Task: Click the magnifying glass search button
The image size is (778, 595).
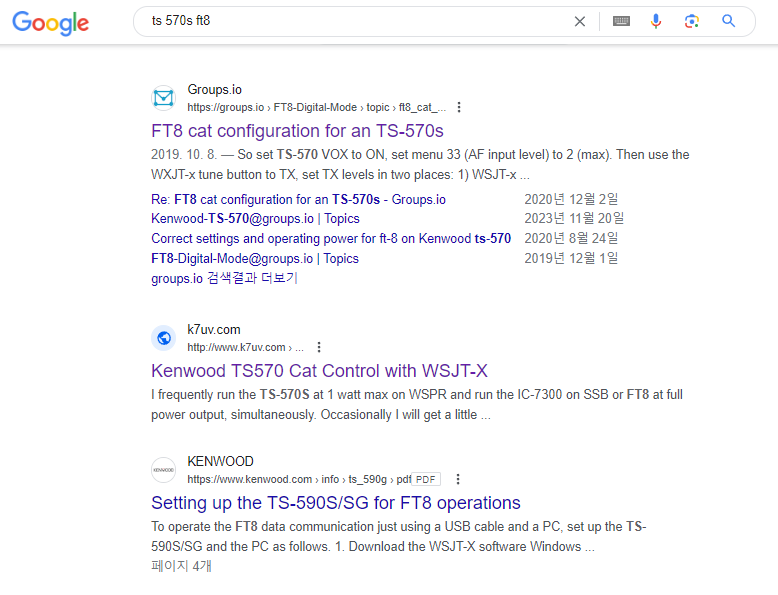Action: point(728,21)
